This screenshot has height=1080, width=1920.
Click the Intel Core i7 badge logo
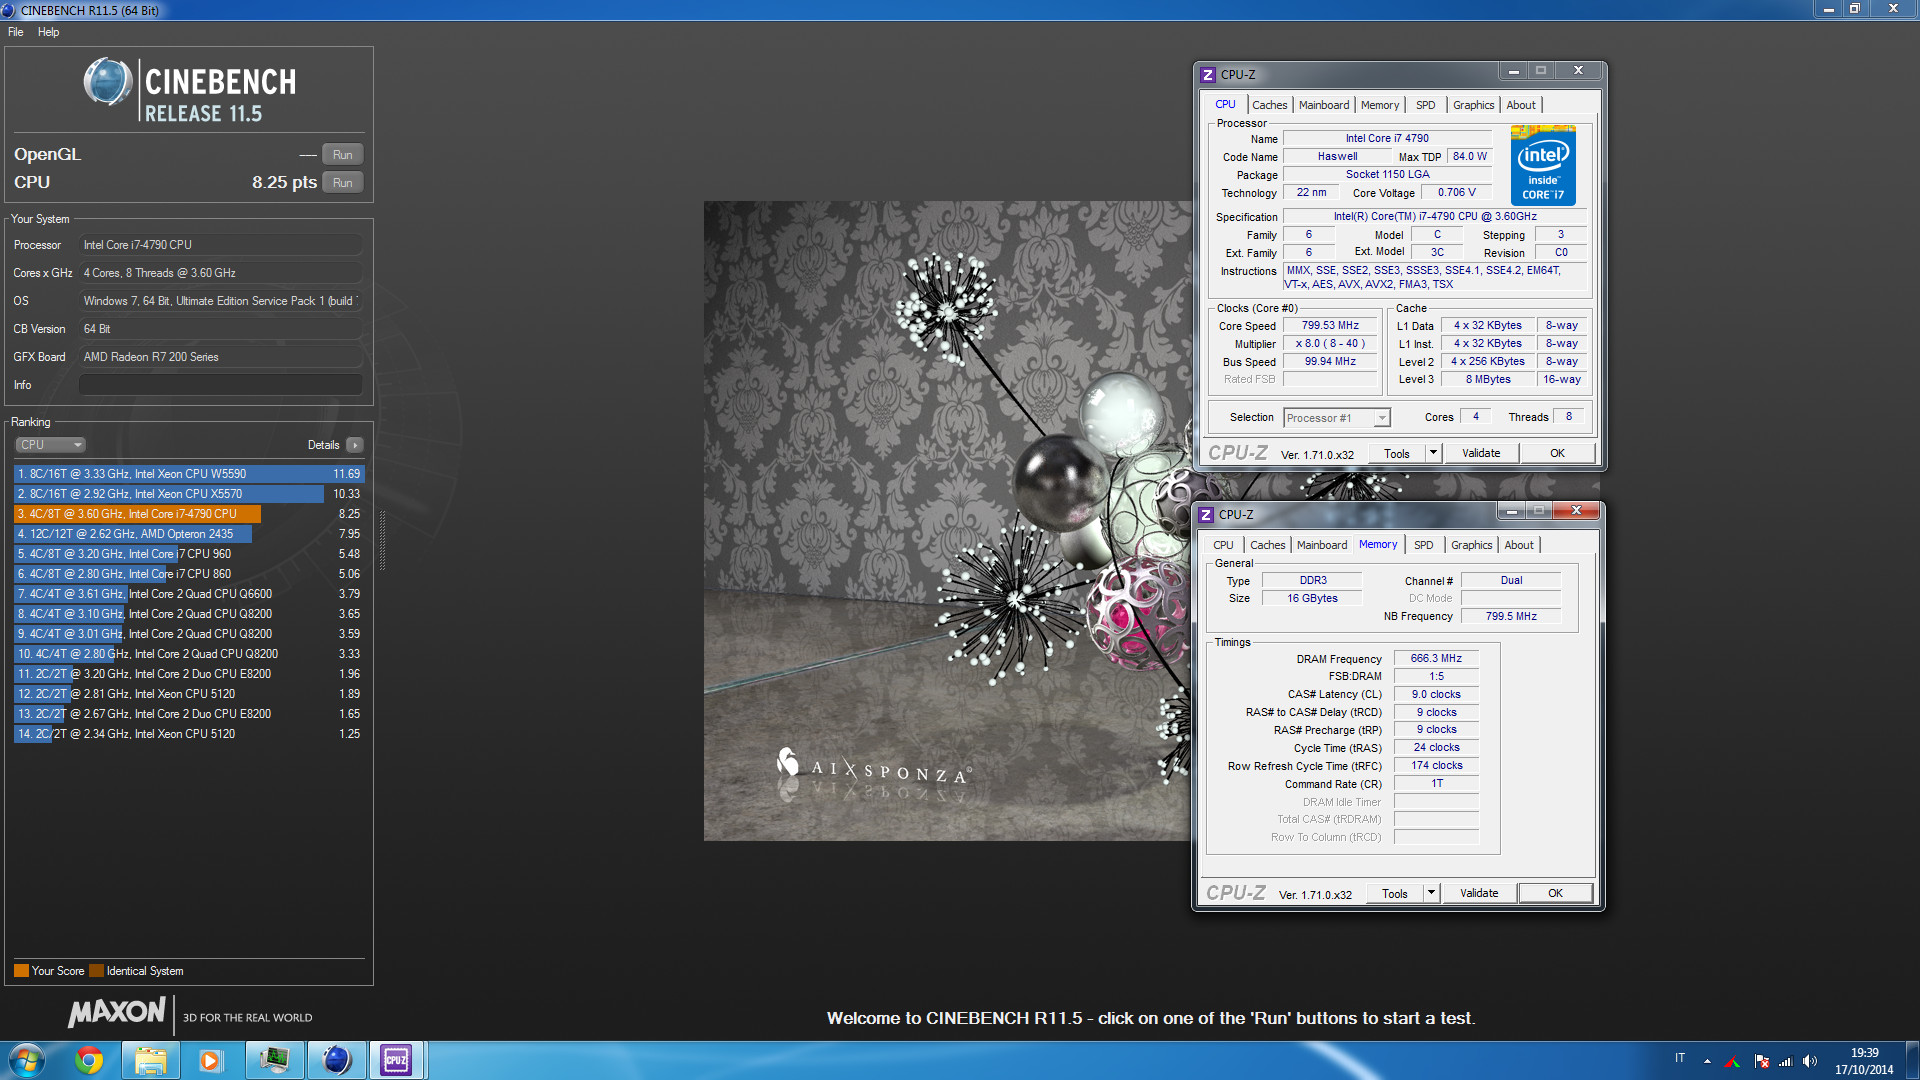[x=1543, y=166]
